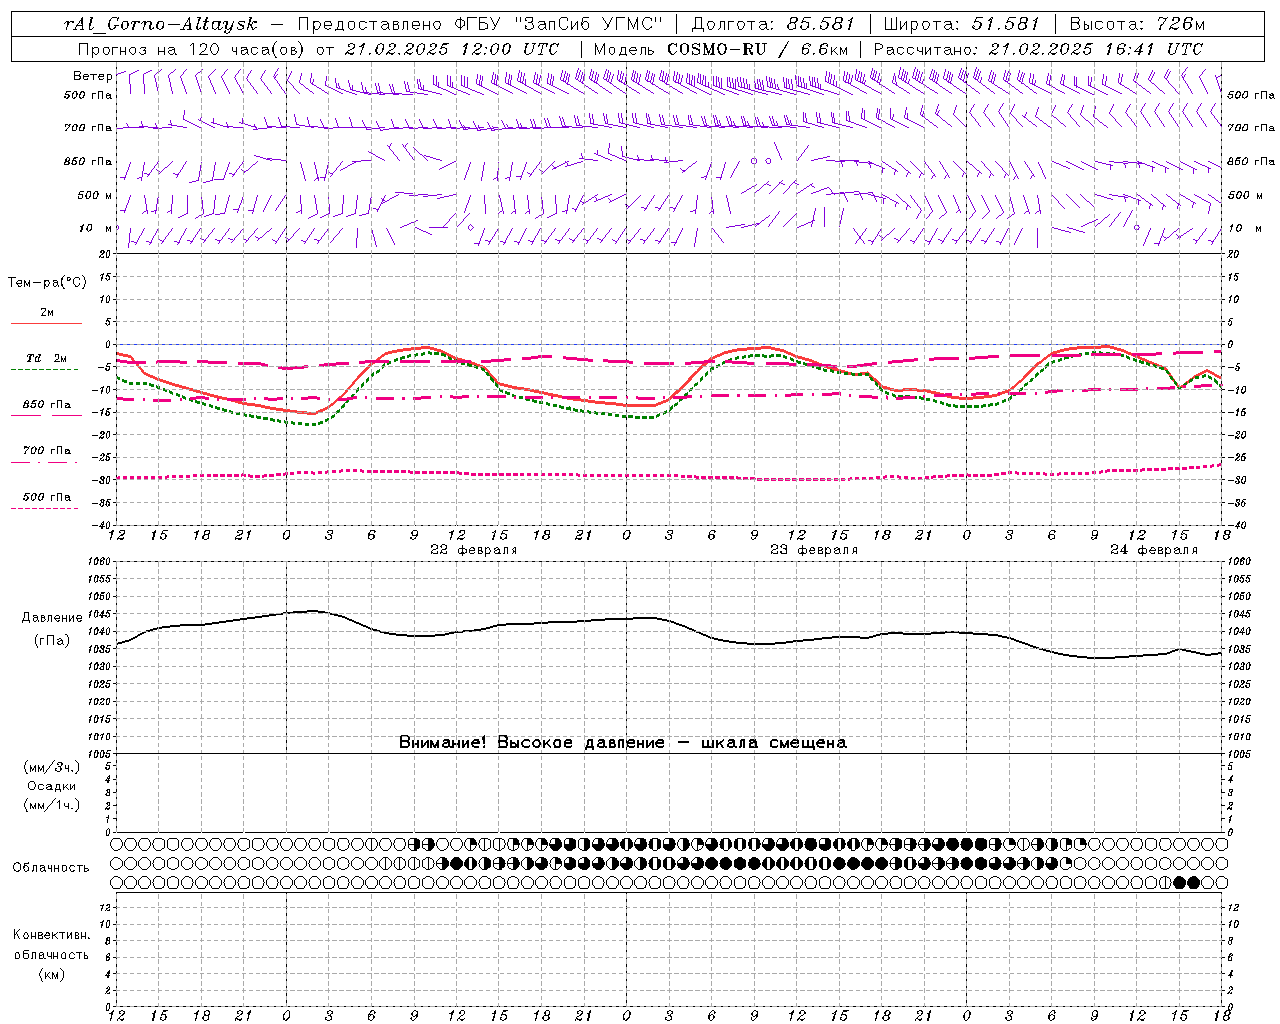Click the Тем-ра(°C) temperature axis label
Viewport: 1280px width, 1024px height.
[47, 283]
